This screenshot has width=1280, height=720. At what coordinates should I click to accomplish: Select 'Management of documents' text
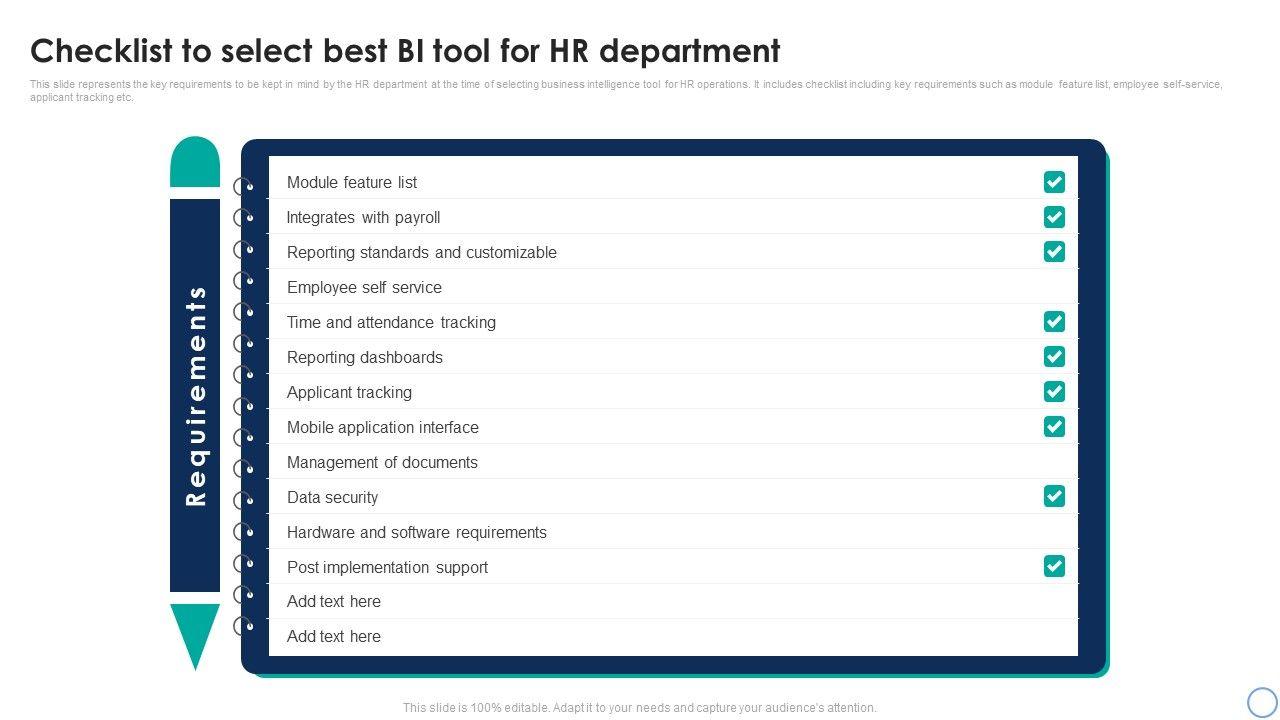click(382, 462)
